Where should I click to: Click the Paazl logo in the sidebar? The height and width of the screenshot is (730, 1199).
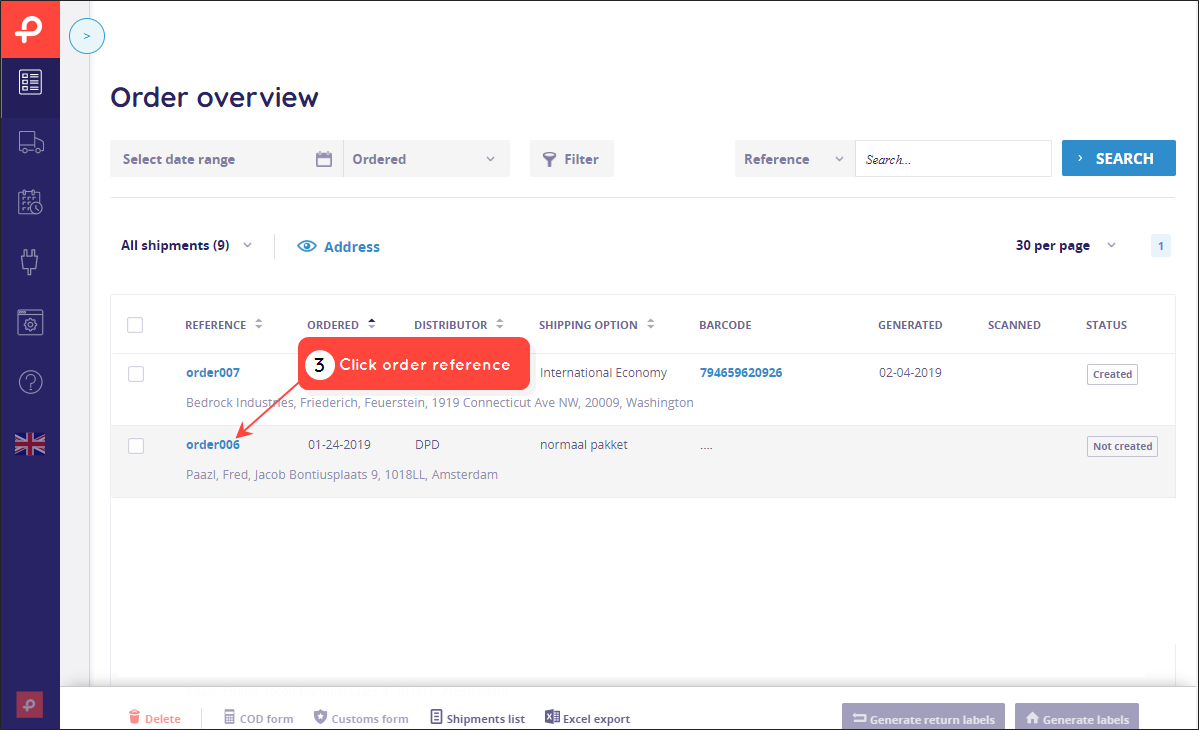(30, 29)
